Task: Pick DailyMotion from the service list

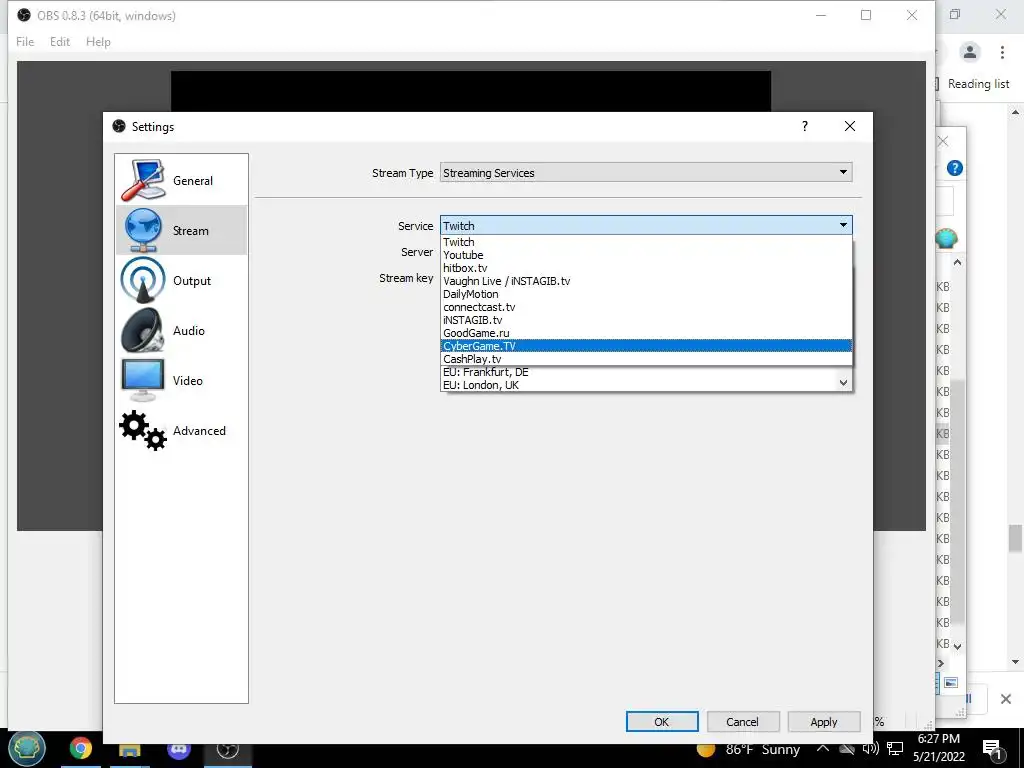Action: tap(646, 295)
